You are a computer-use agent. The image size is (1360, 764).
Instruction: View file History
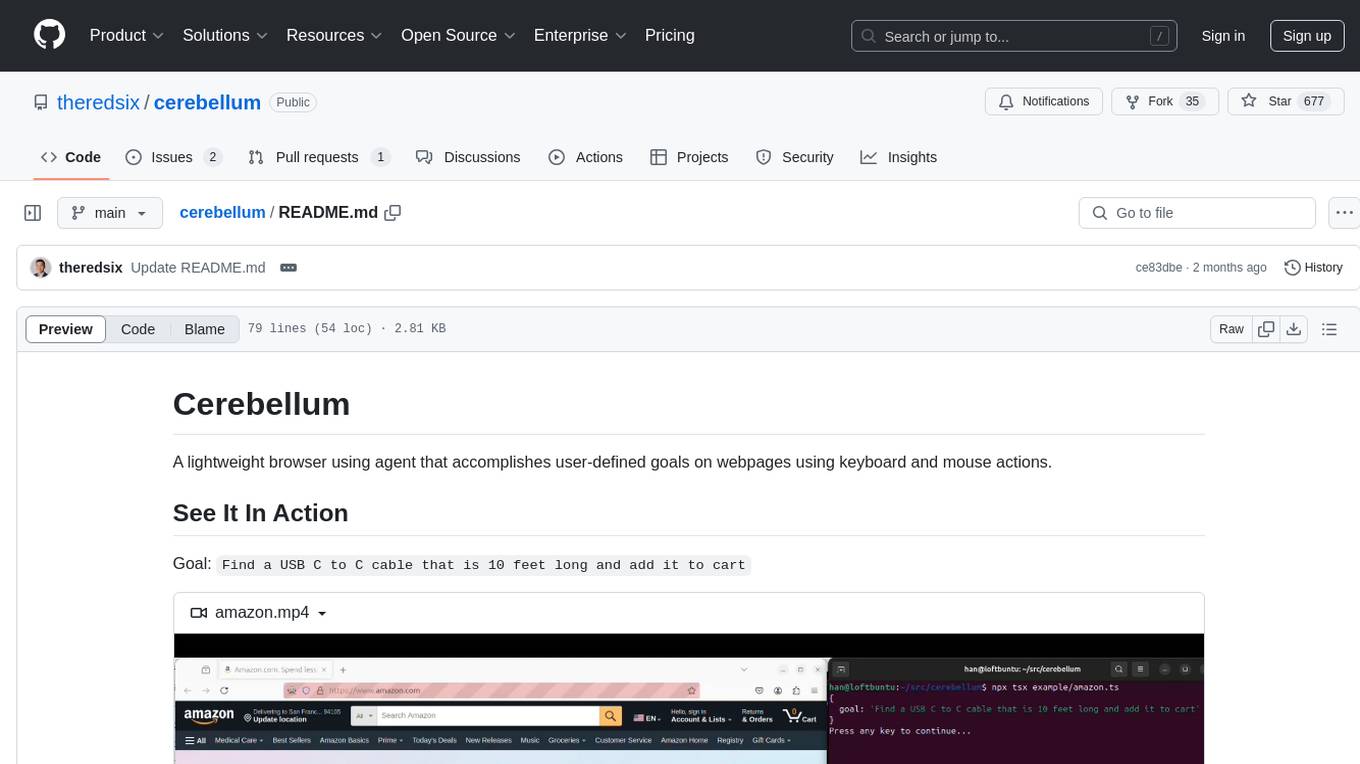[1313, 268]
